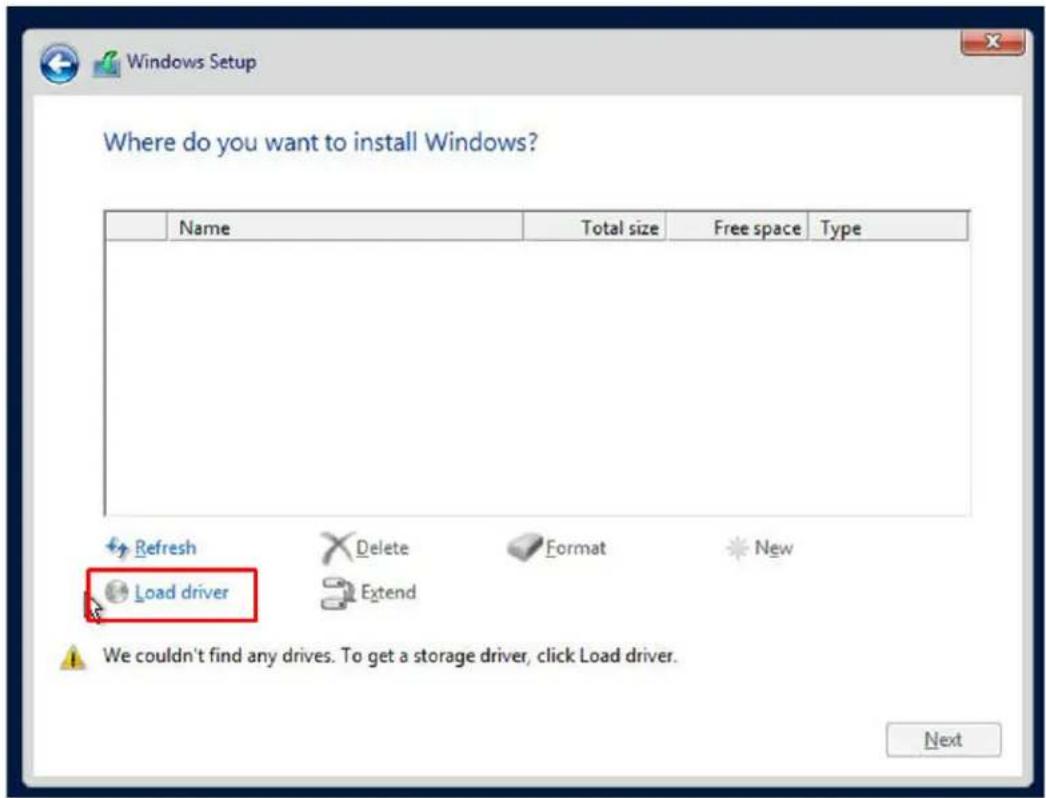The width and height of the screenshot is (1046, 798).
Task: Click the Delete X icon
Action: pyautogui.click(x=336, y=548)
